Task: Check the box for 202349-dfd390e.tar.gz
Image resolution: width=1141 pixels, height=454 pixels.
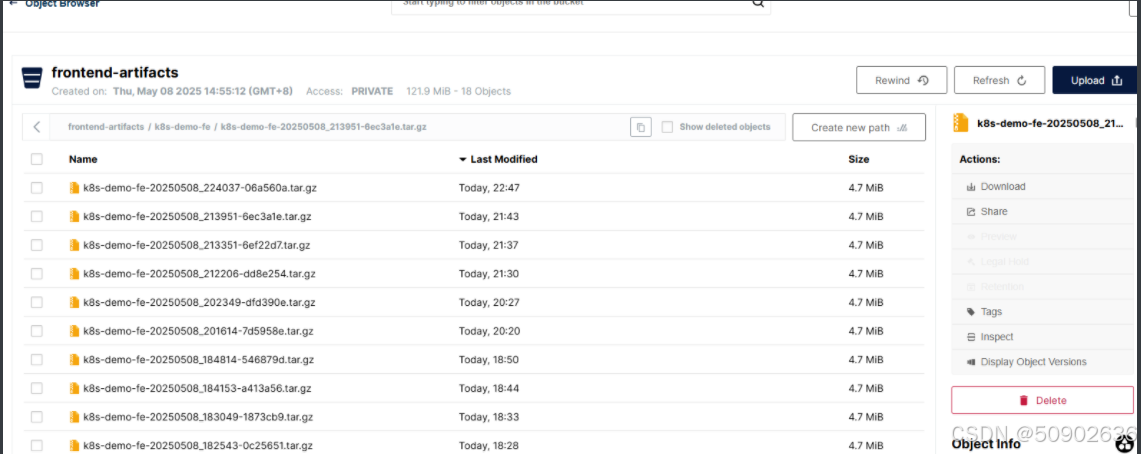Action: click(x=36, y=302)
